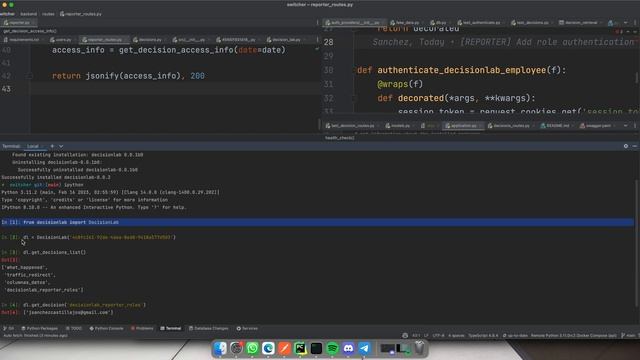
Task: Switch to the decisions_routes.py tab
Action: click(x=511, y=125)
